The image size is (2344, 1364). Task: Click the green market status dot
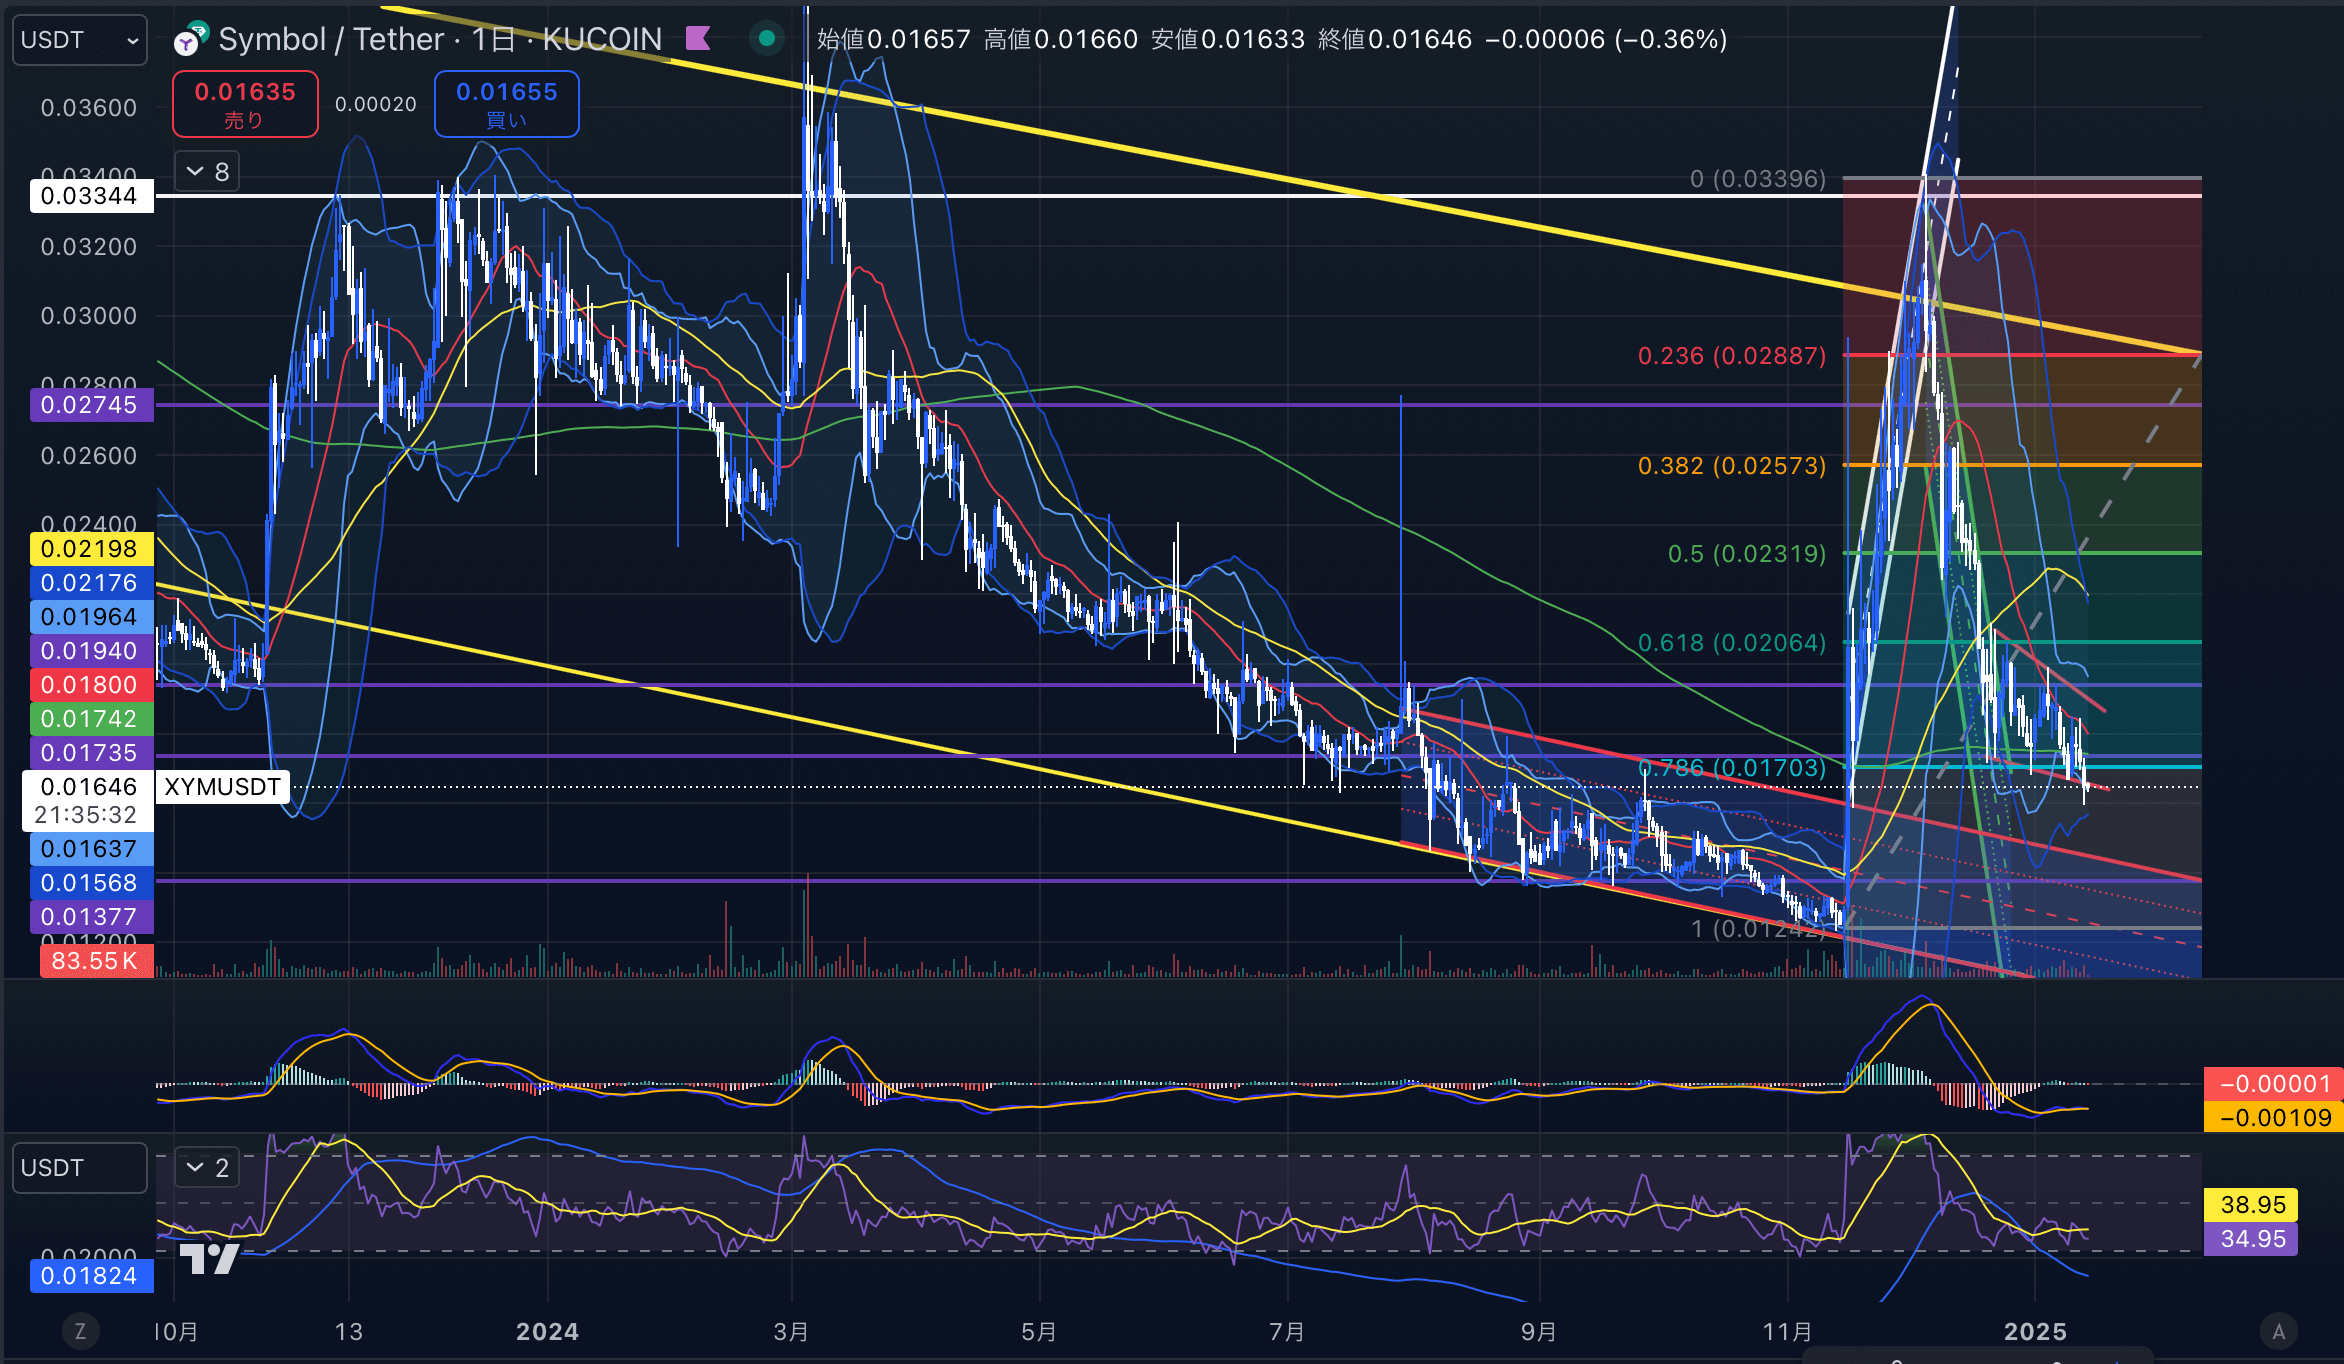click(767, 39)
